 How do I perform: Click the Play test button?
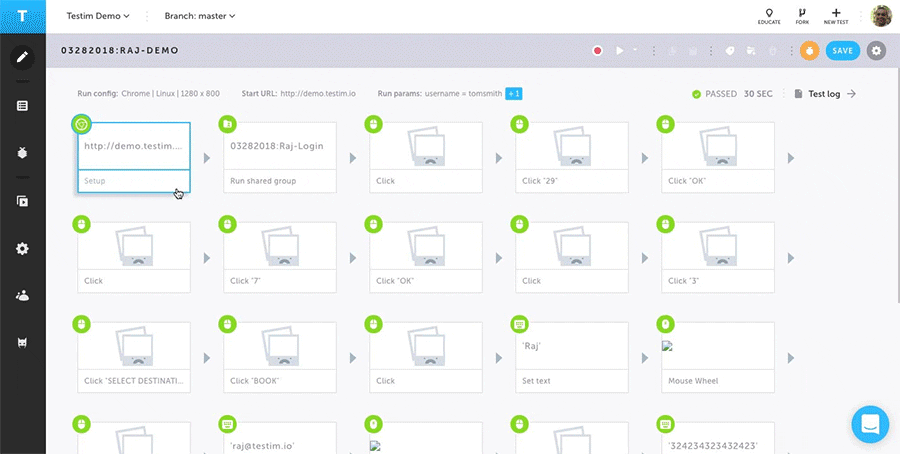[619, 51]
